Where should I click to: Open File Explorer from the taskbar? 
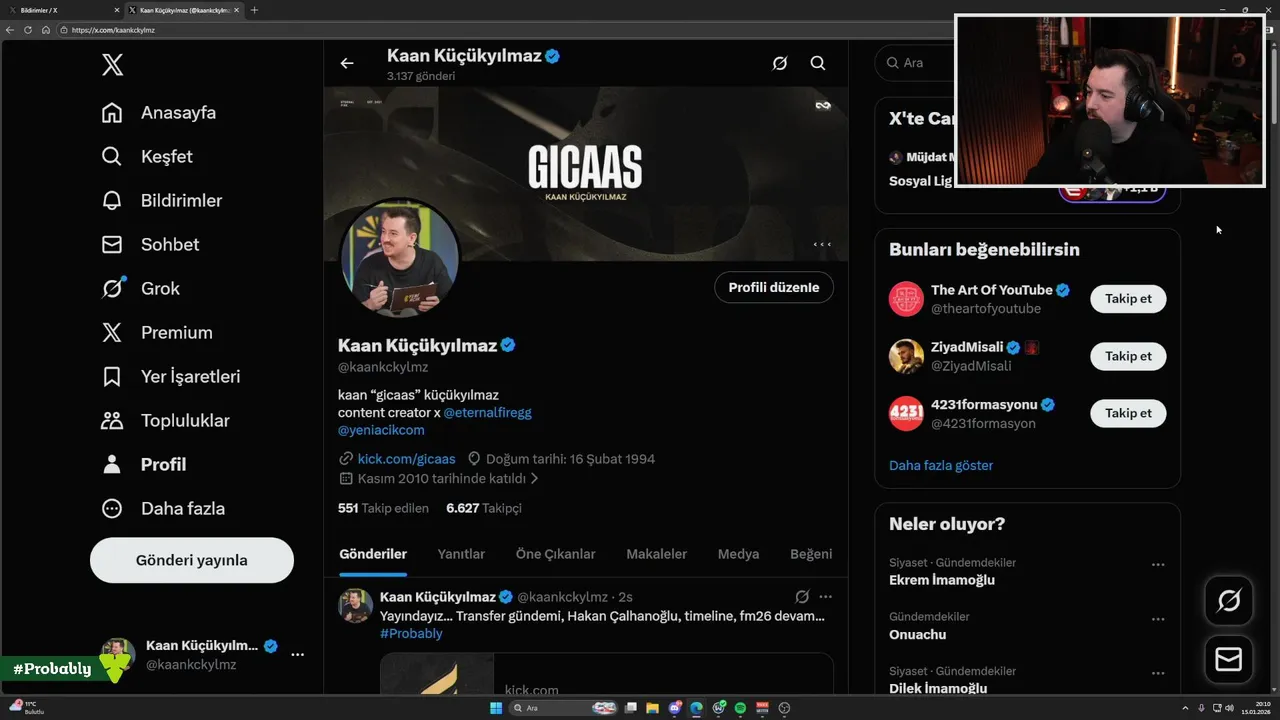point(651,708)
